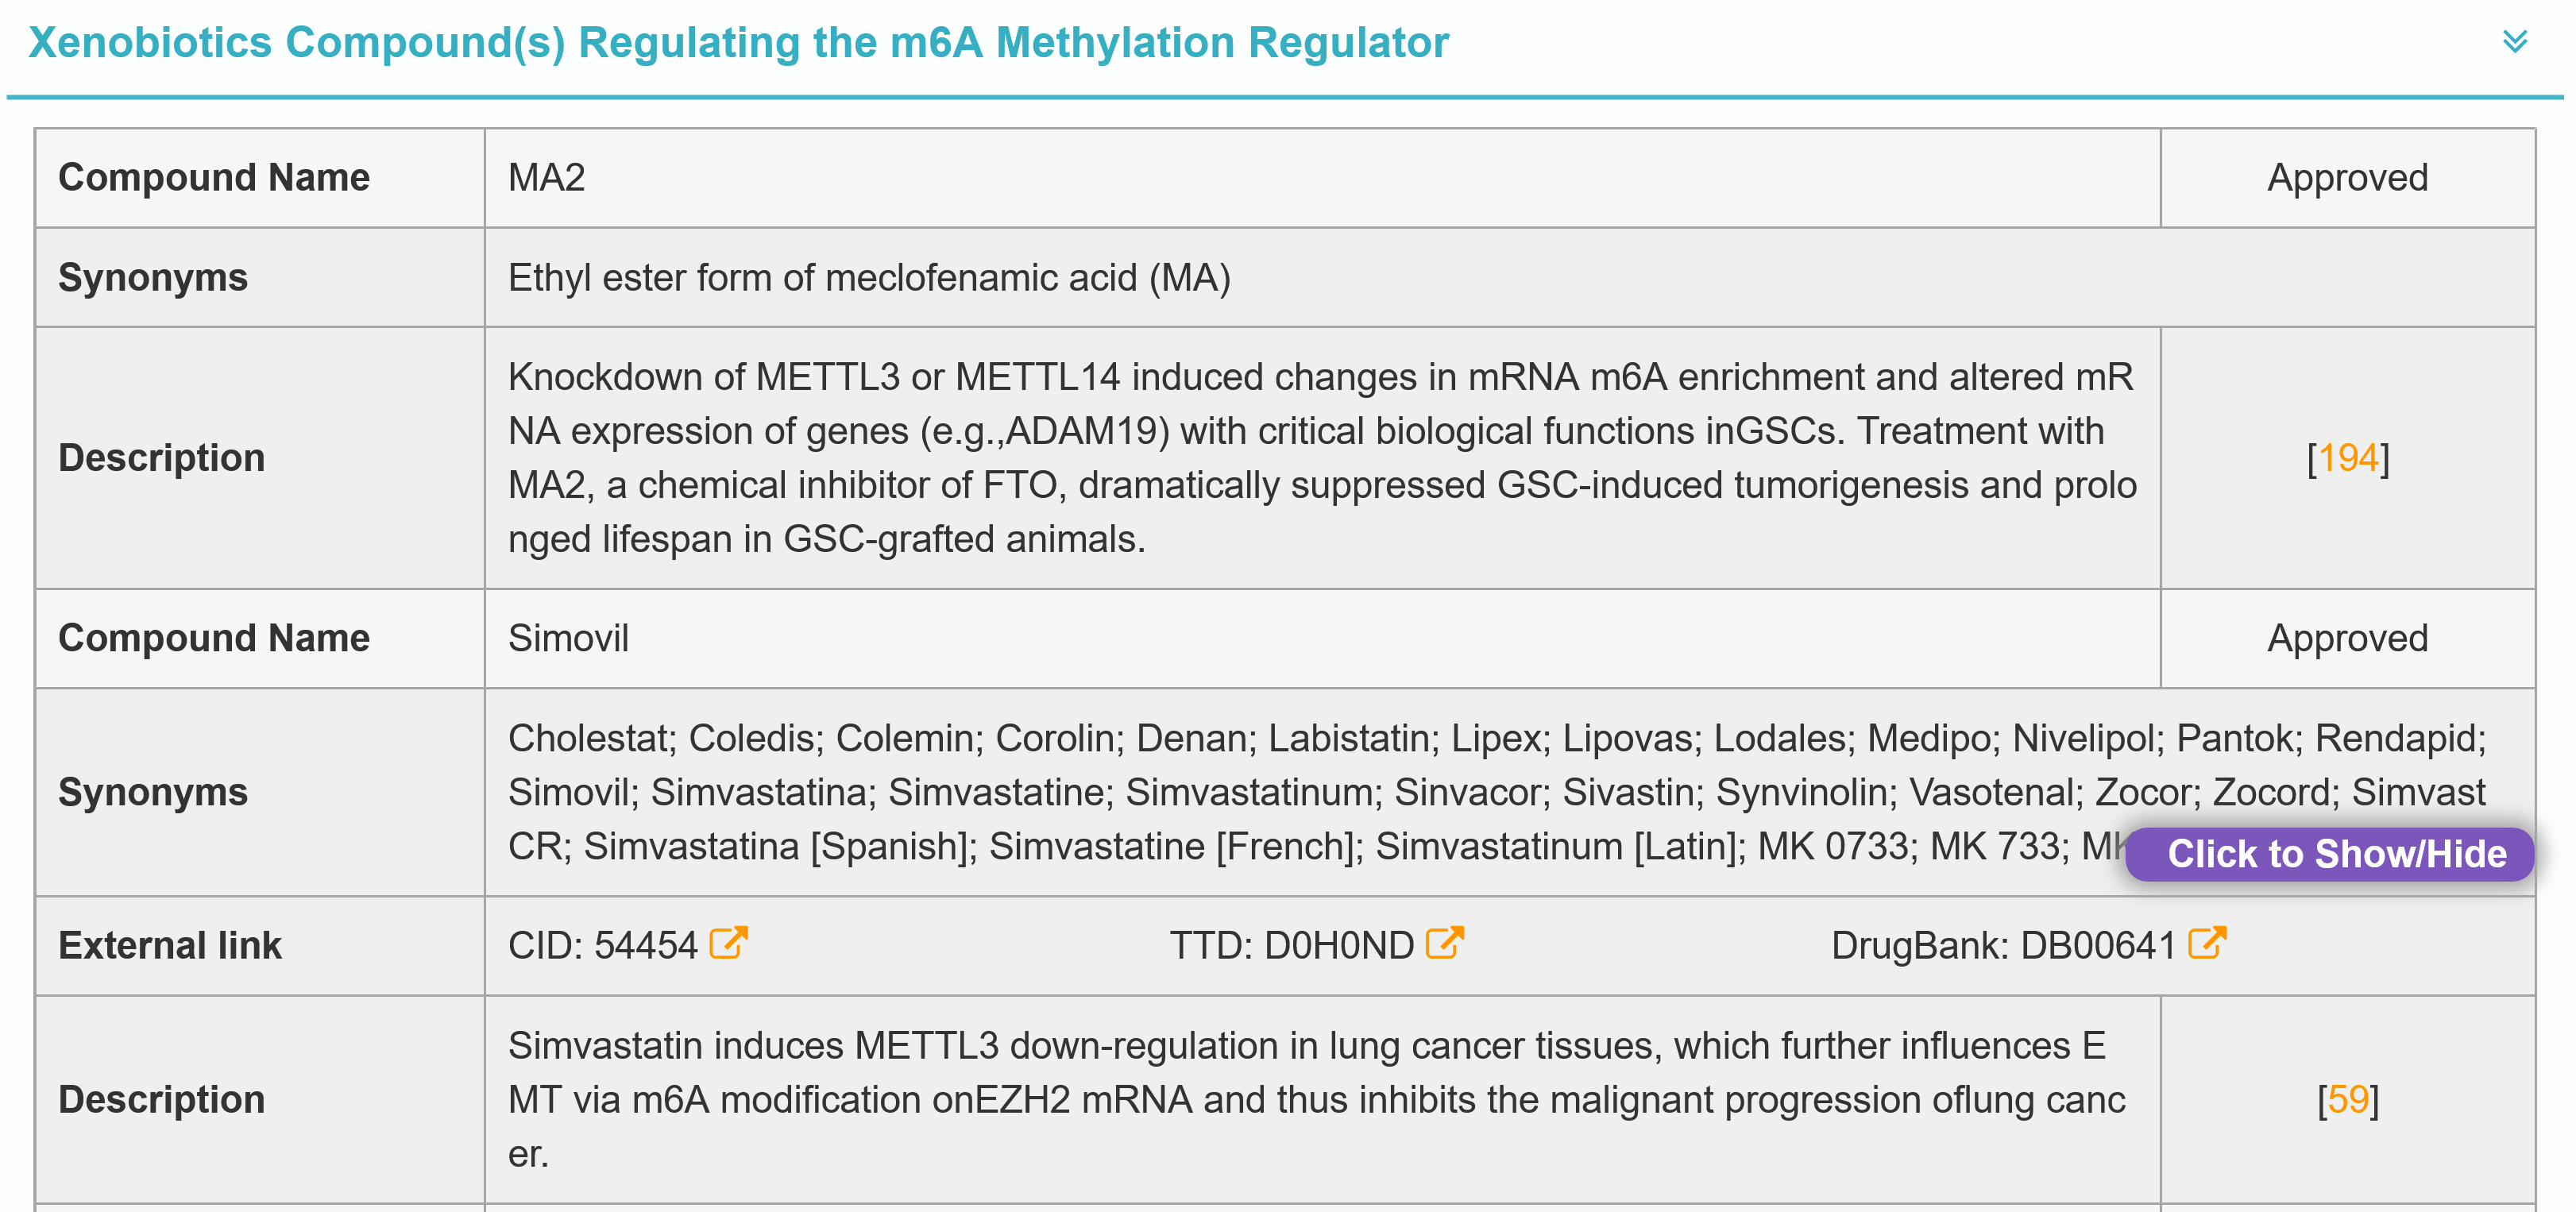The image size is (2576, 1212).
Task: Click the MA2 description paragraph about METTL3 knockdown
Action: click(x=1320, y=458)
